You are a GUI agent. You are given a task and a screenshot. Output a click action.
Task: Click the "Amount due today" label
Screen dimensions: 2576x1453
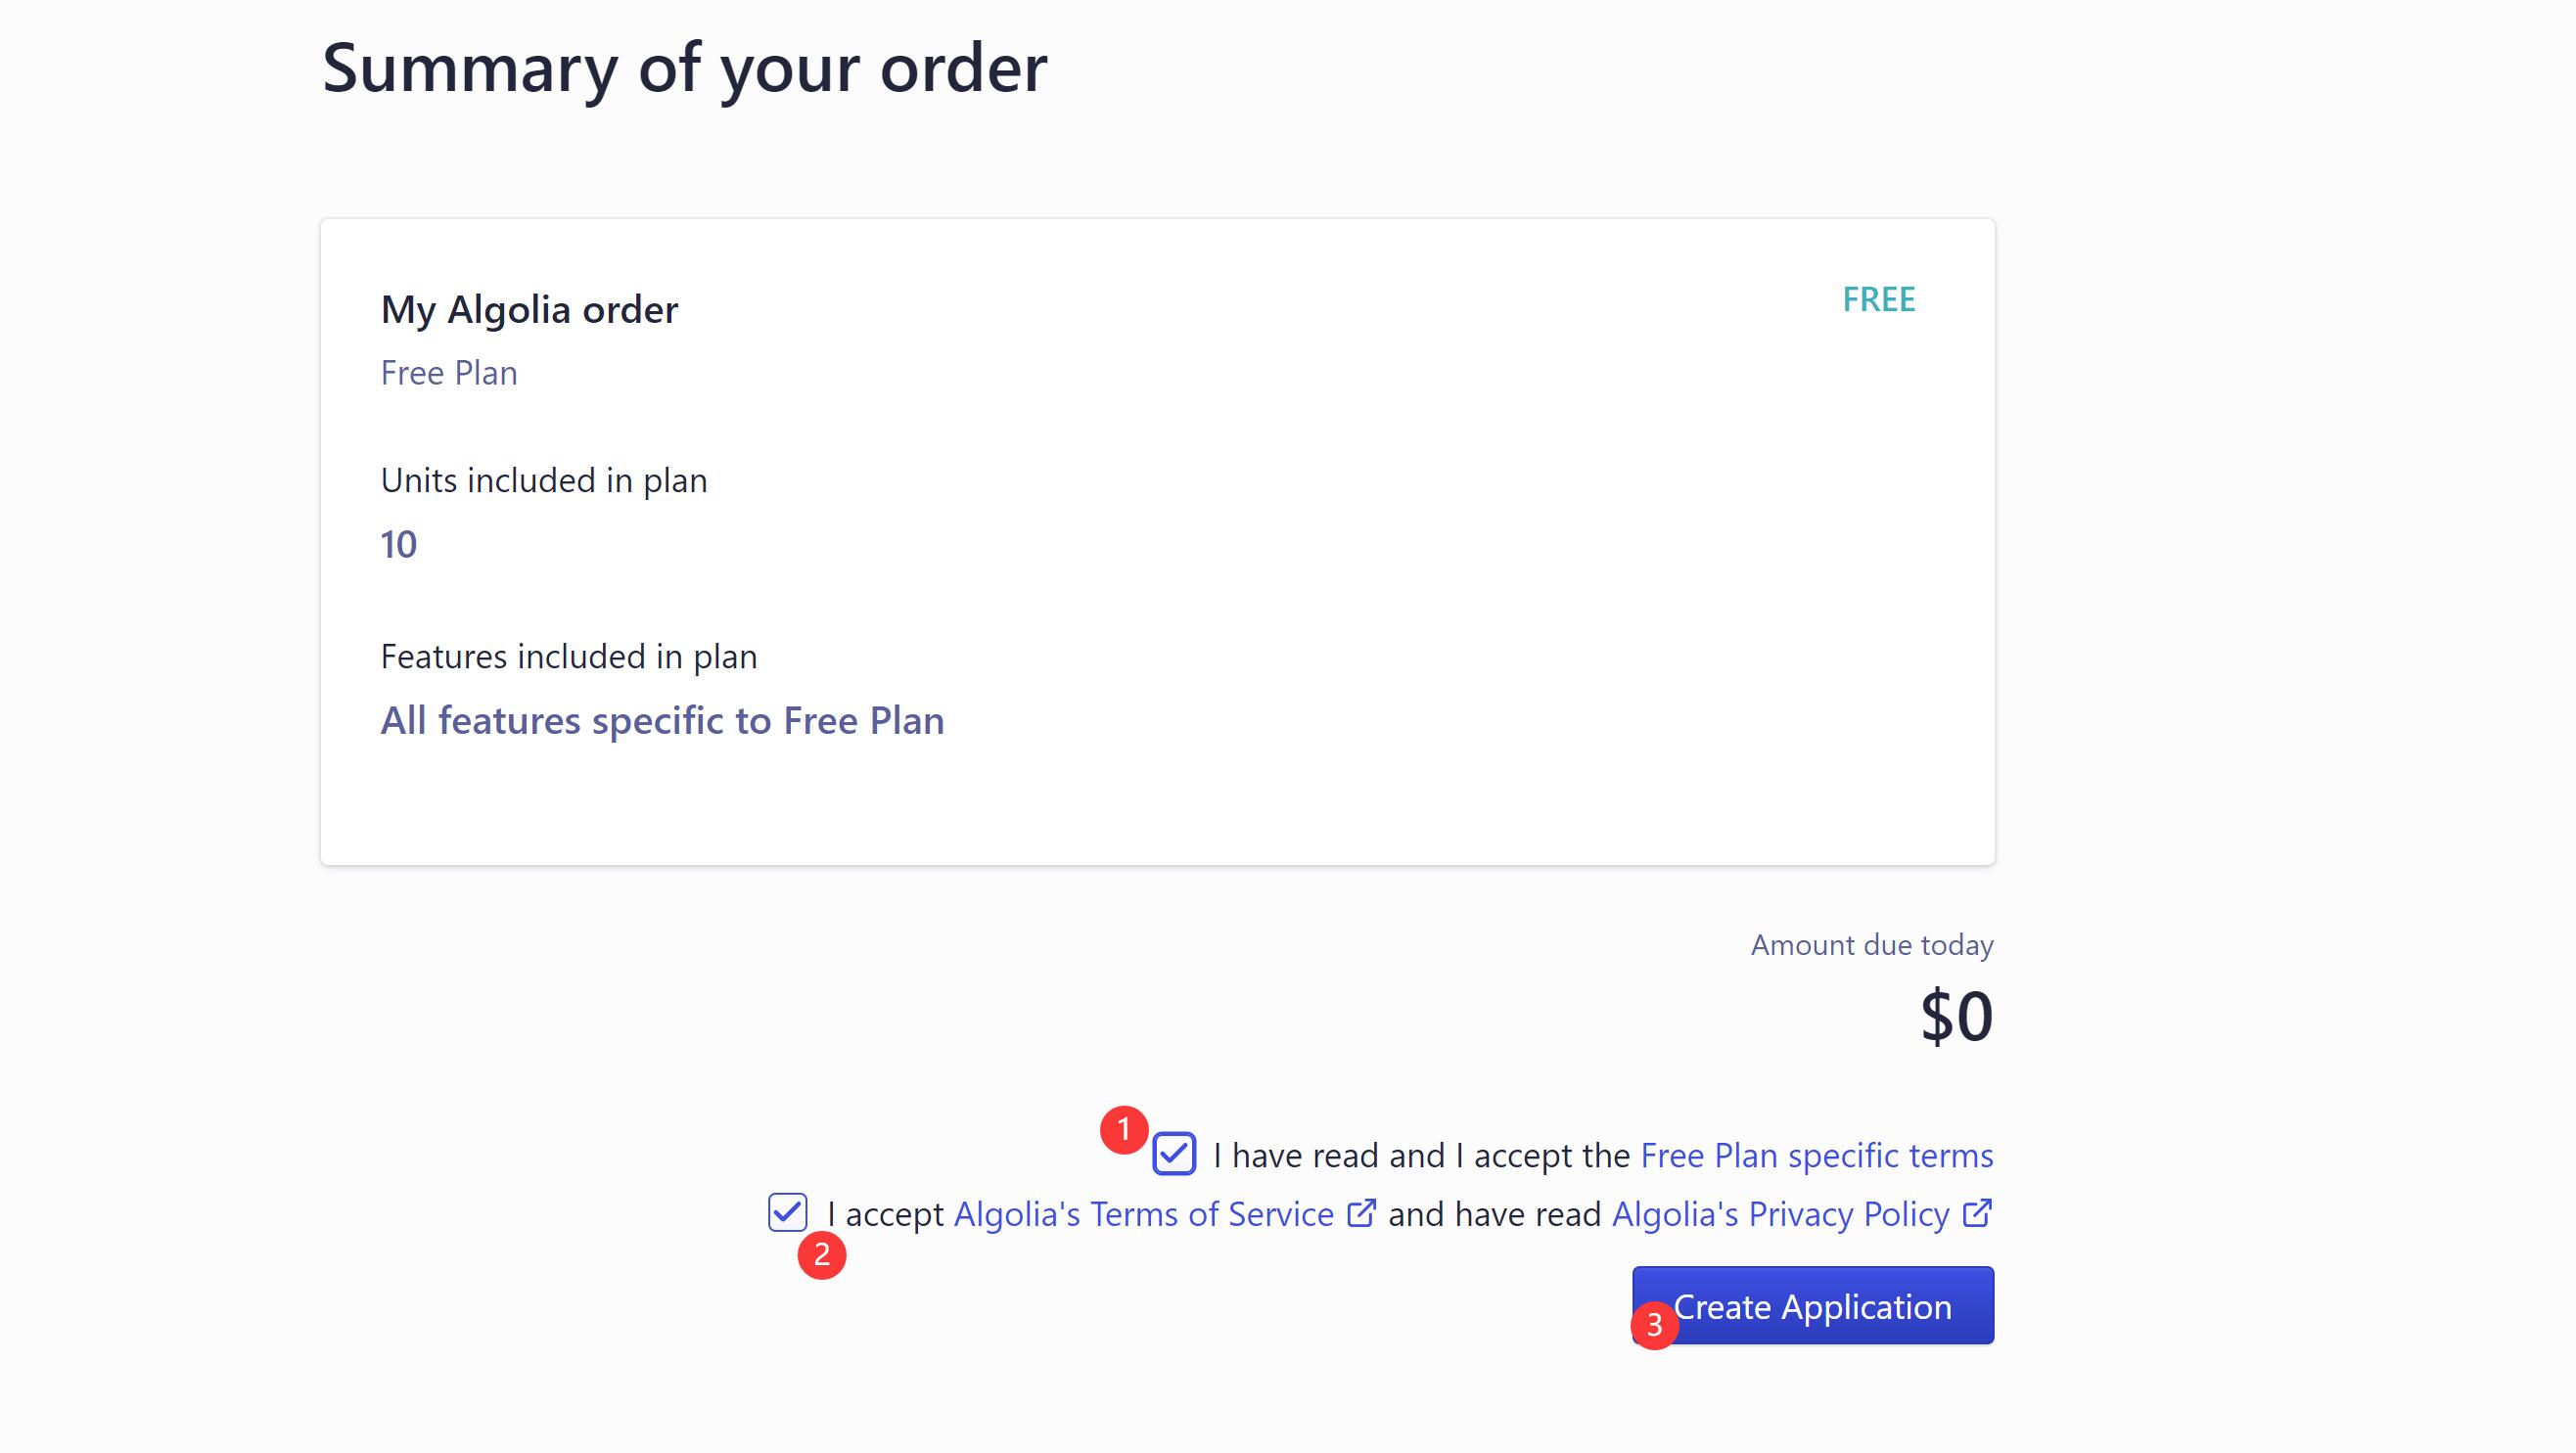click(x=1871, y=945)
